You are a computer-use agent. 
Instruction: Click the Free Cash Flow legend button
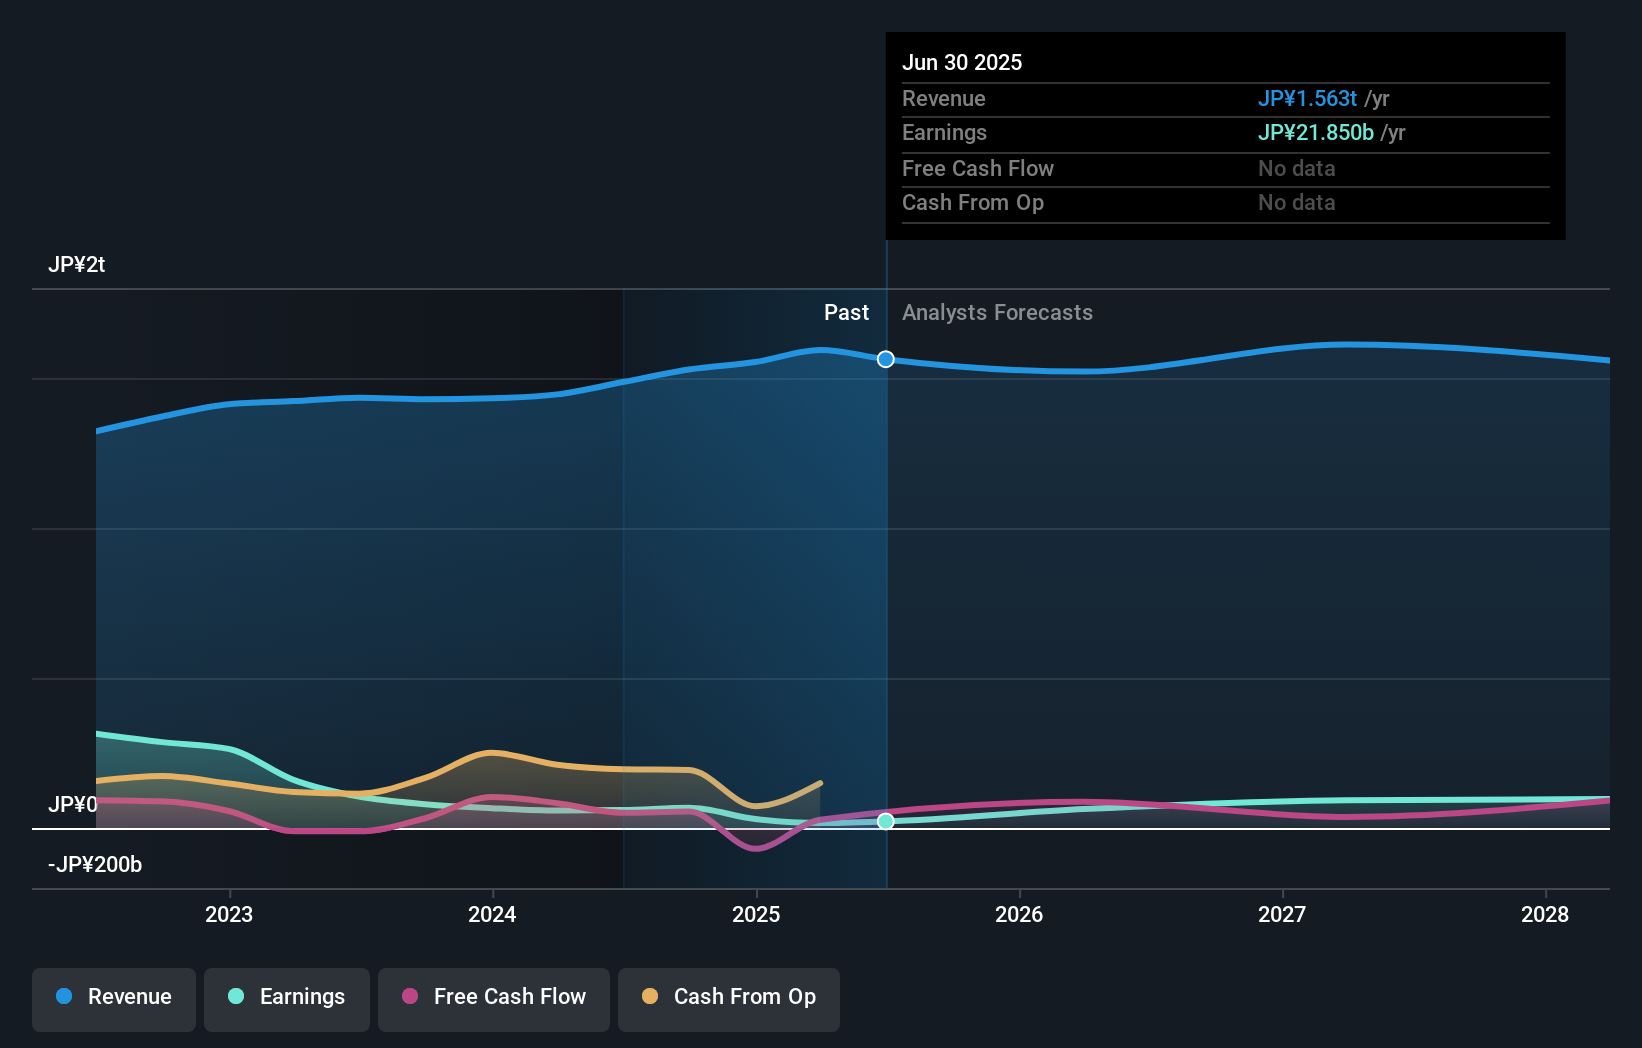[x=493, y=998]
